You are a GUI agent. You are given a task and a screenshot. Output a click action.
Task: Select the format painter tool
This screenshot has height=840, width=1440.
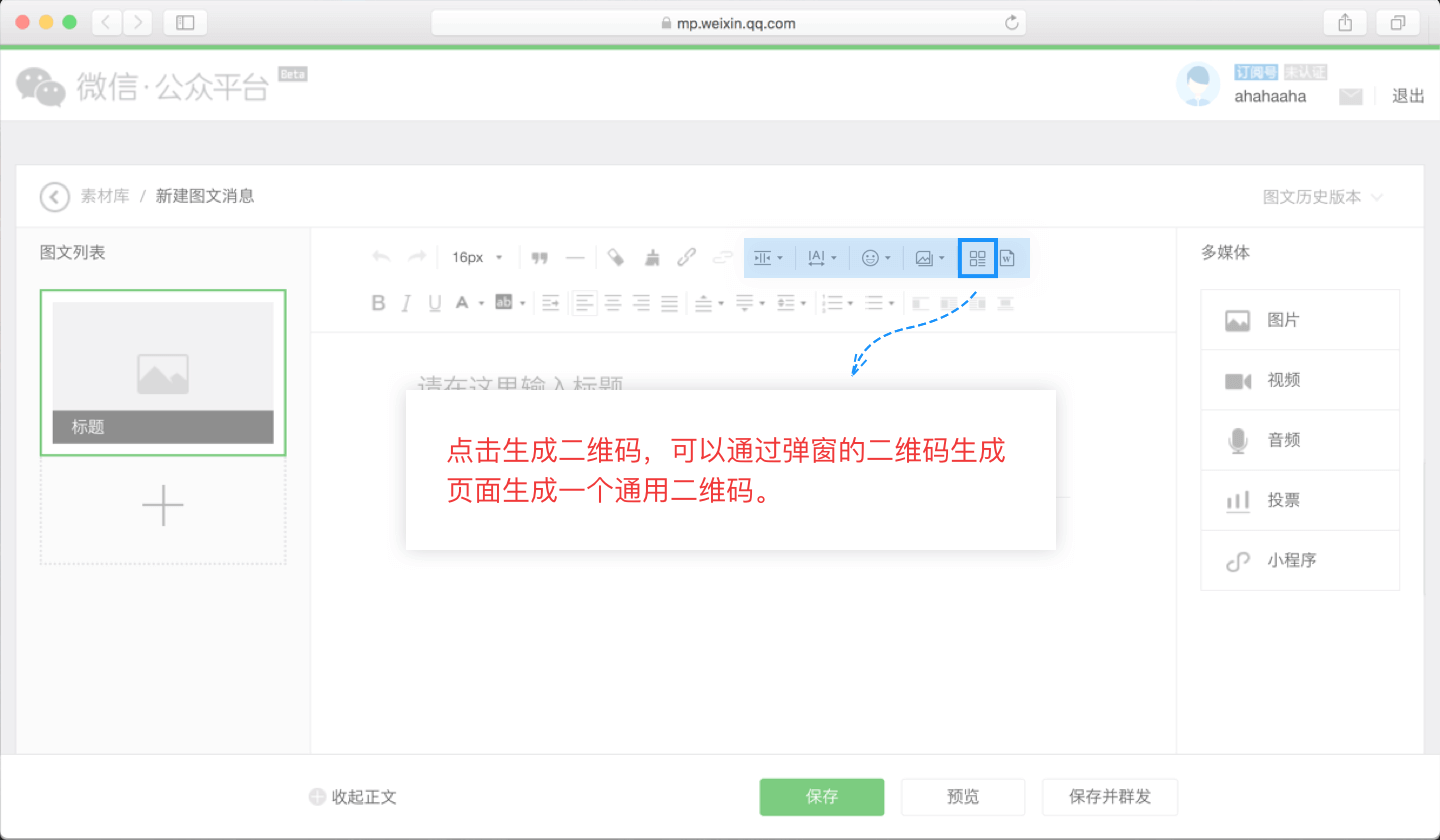pos(617,257)
